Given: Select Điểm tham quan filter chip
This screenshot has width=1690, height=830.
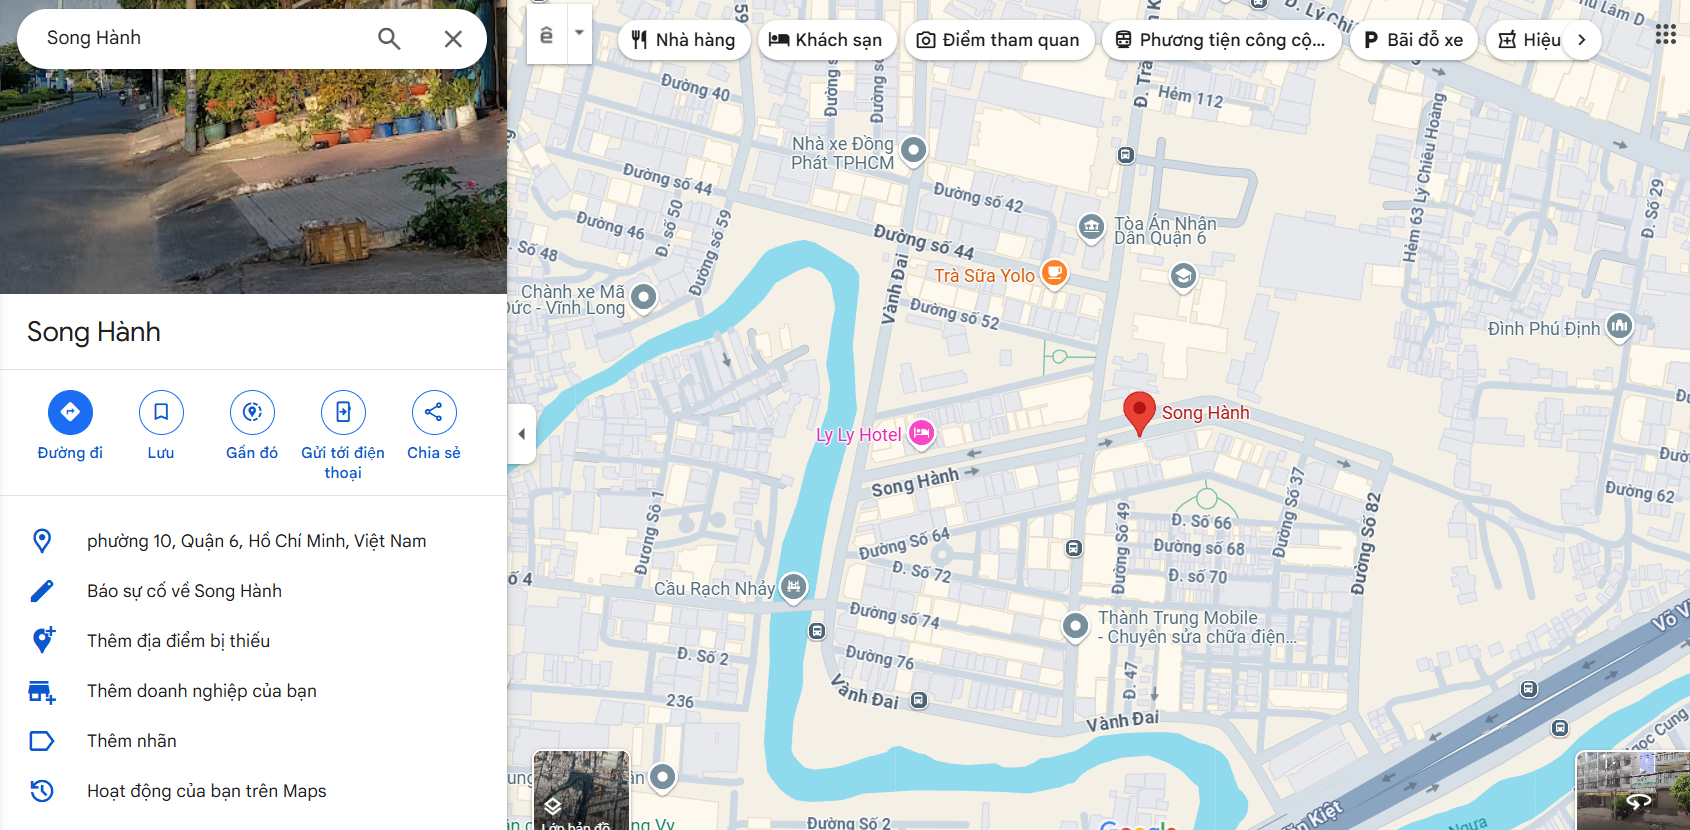Looking at the screenshot, I should click(999, 40).
